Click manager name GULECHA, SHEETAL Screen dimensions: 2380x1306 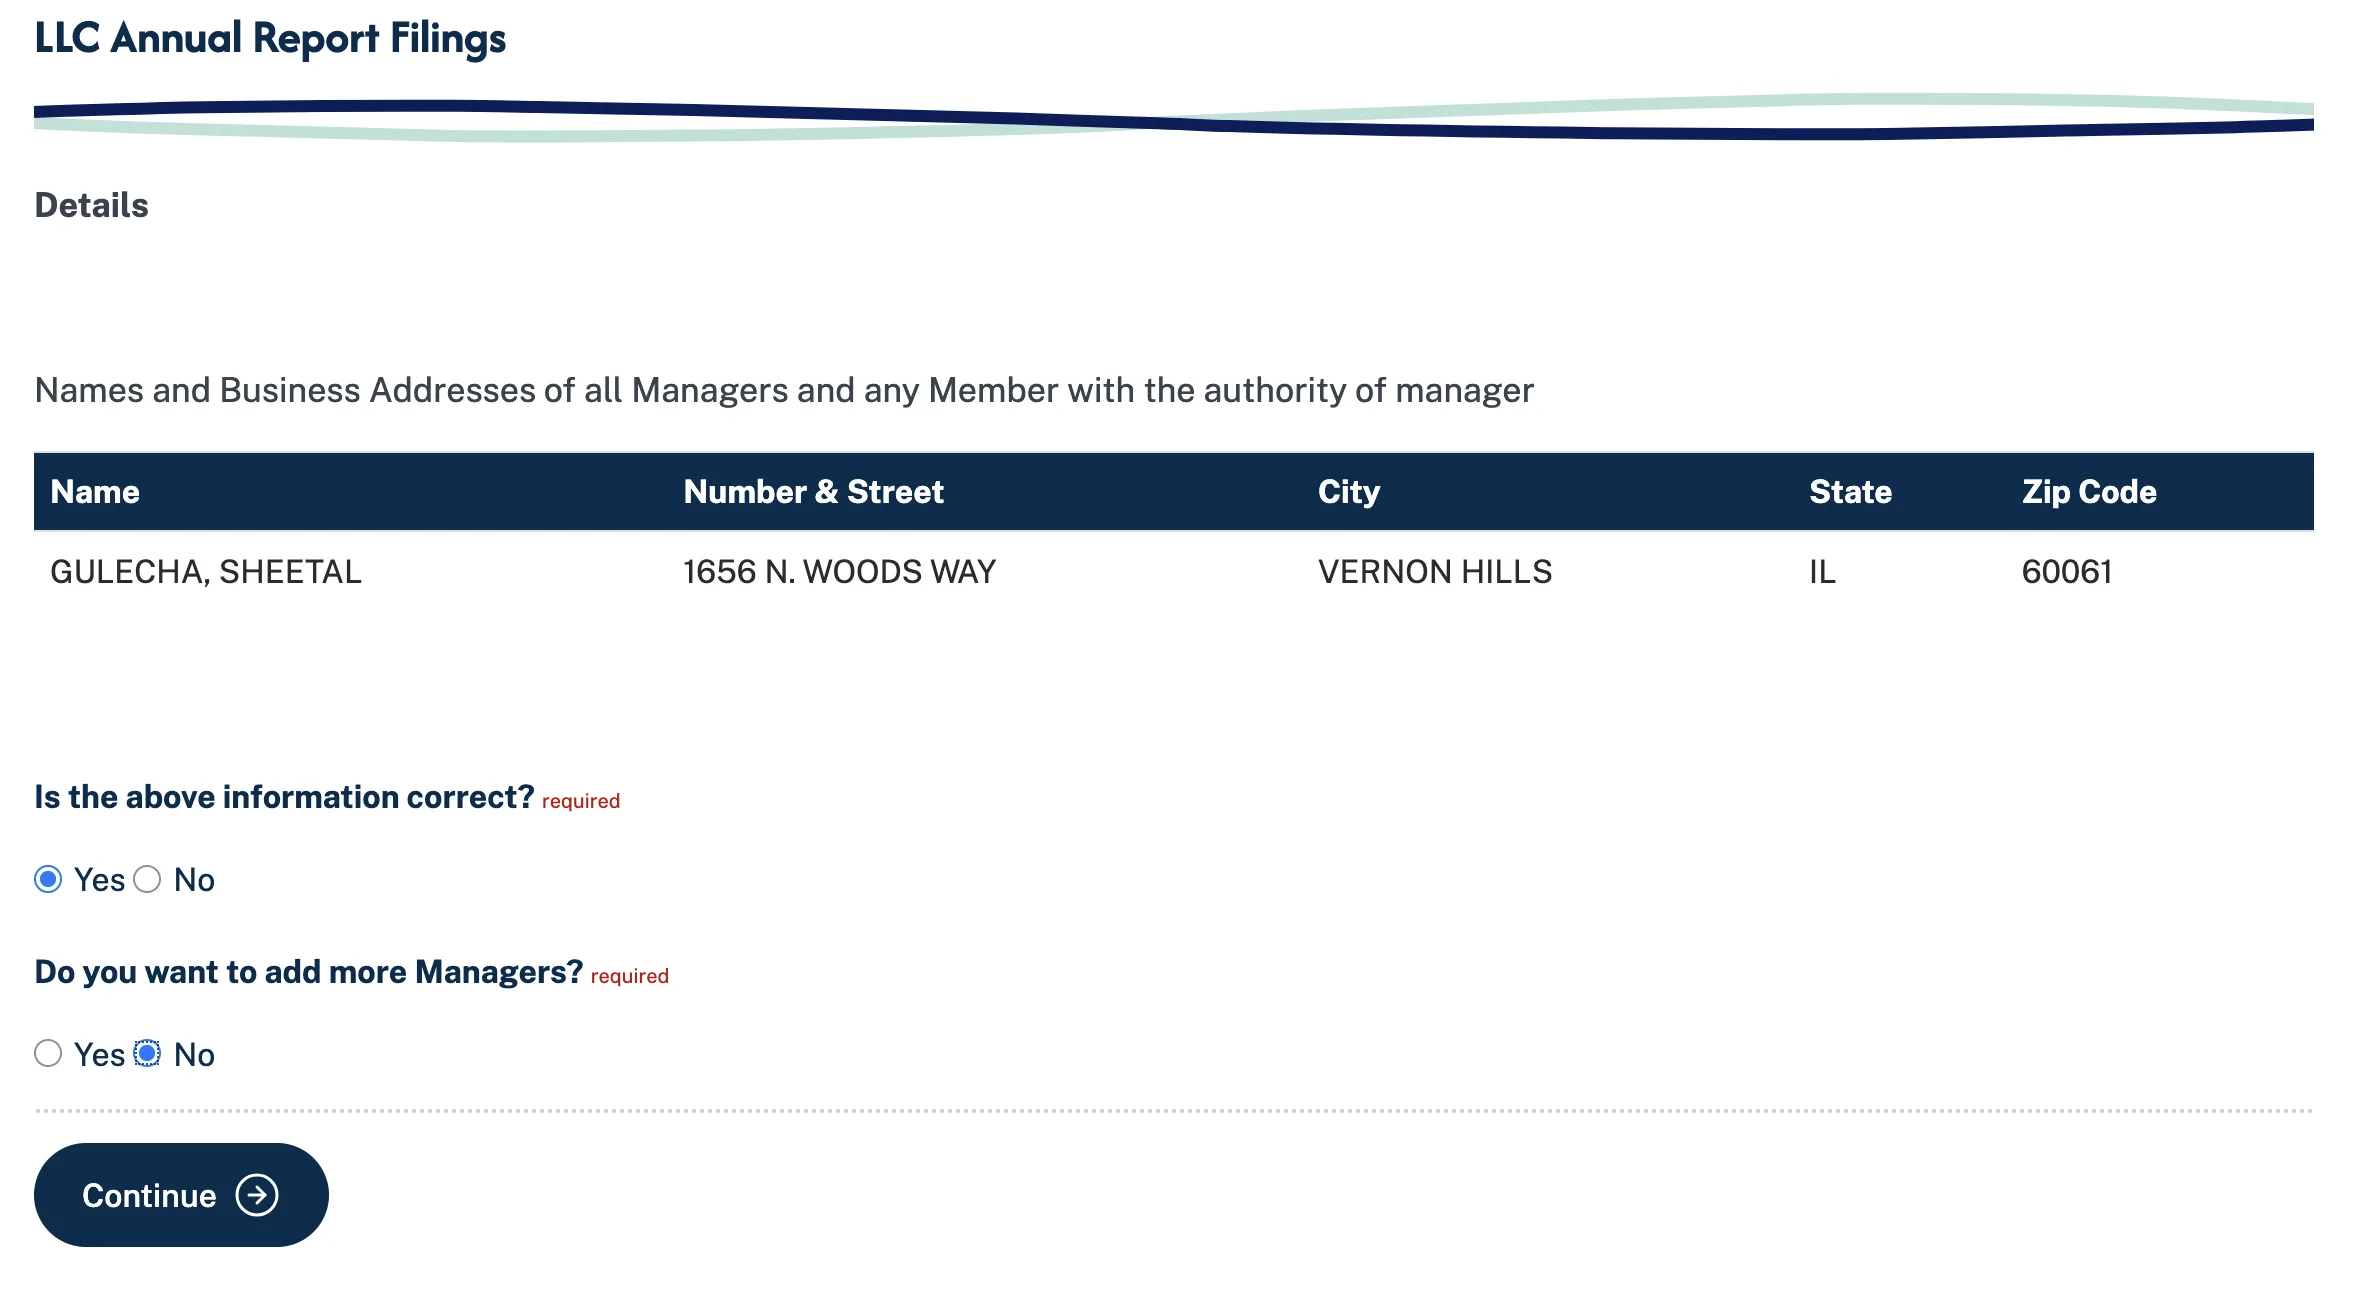pyautogui.click(x=206, y=572)
